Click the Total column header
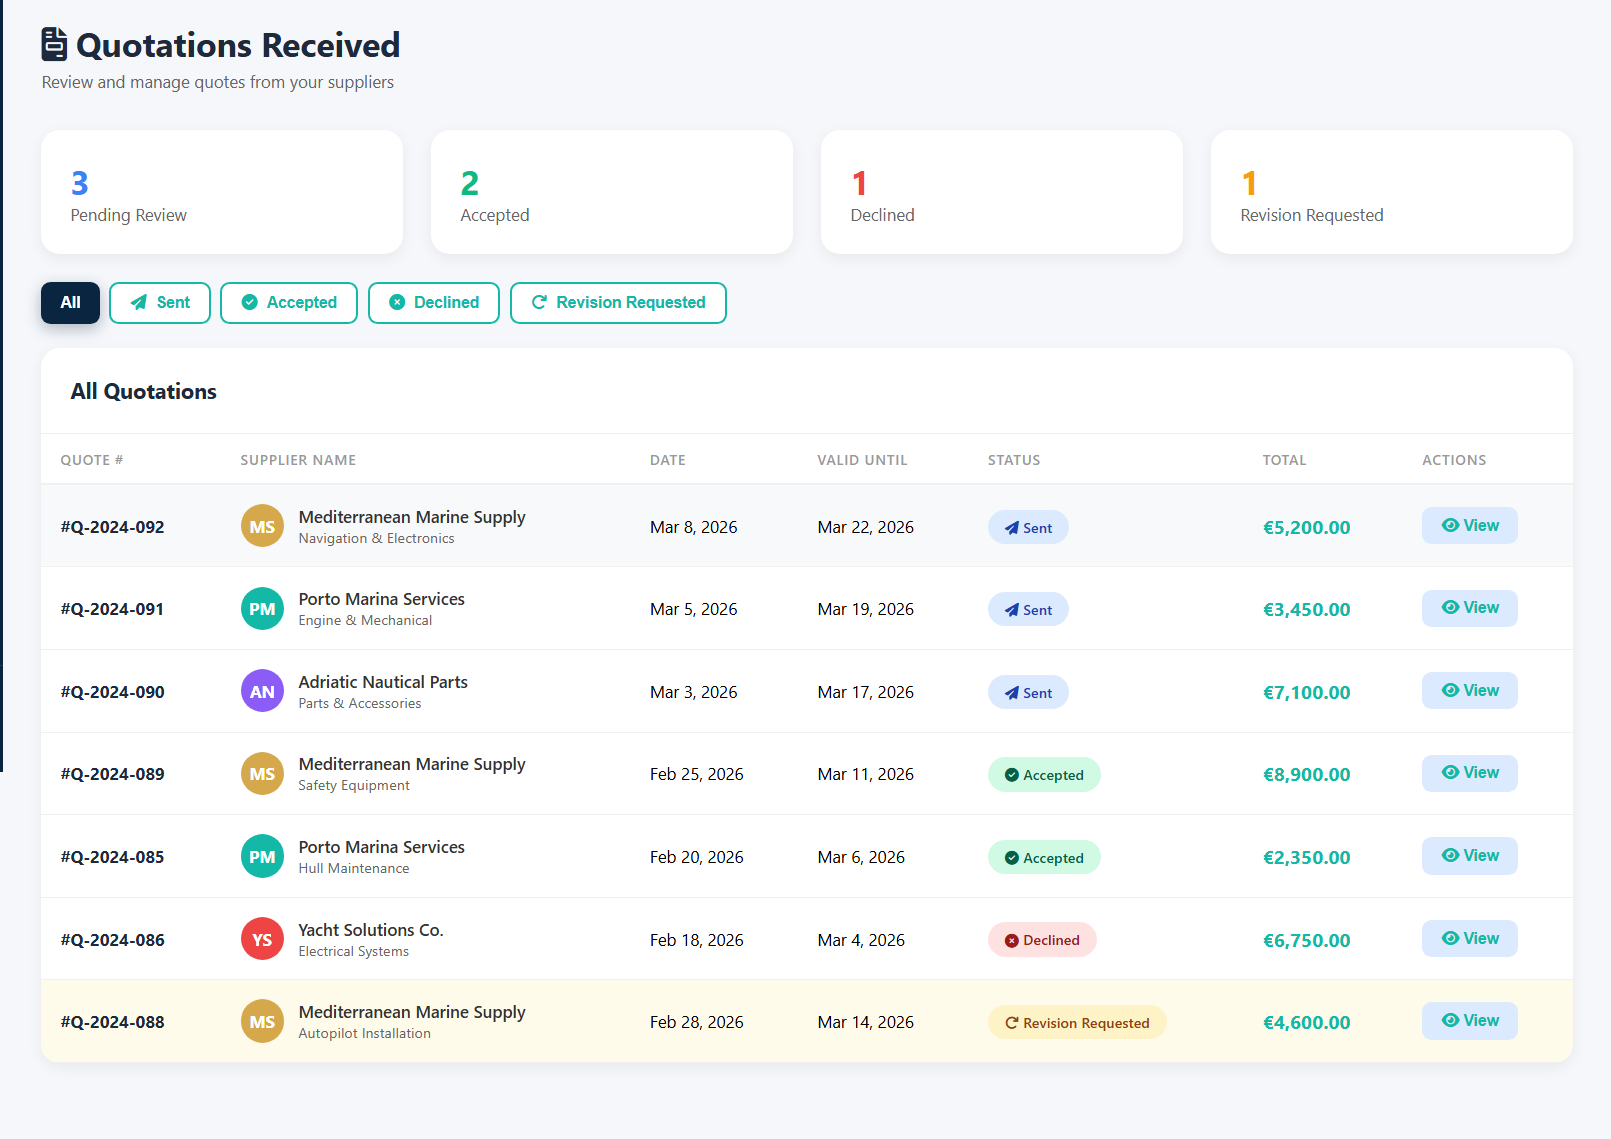 click(1284, 460)
